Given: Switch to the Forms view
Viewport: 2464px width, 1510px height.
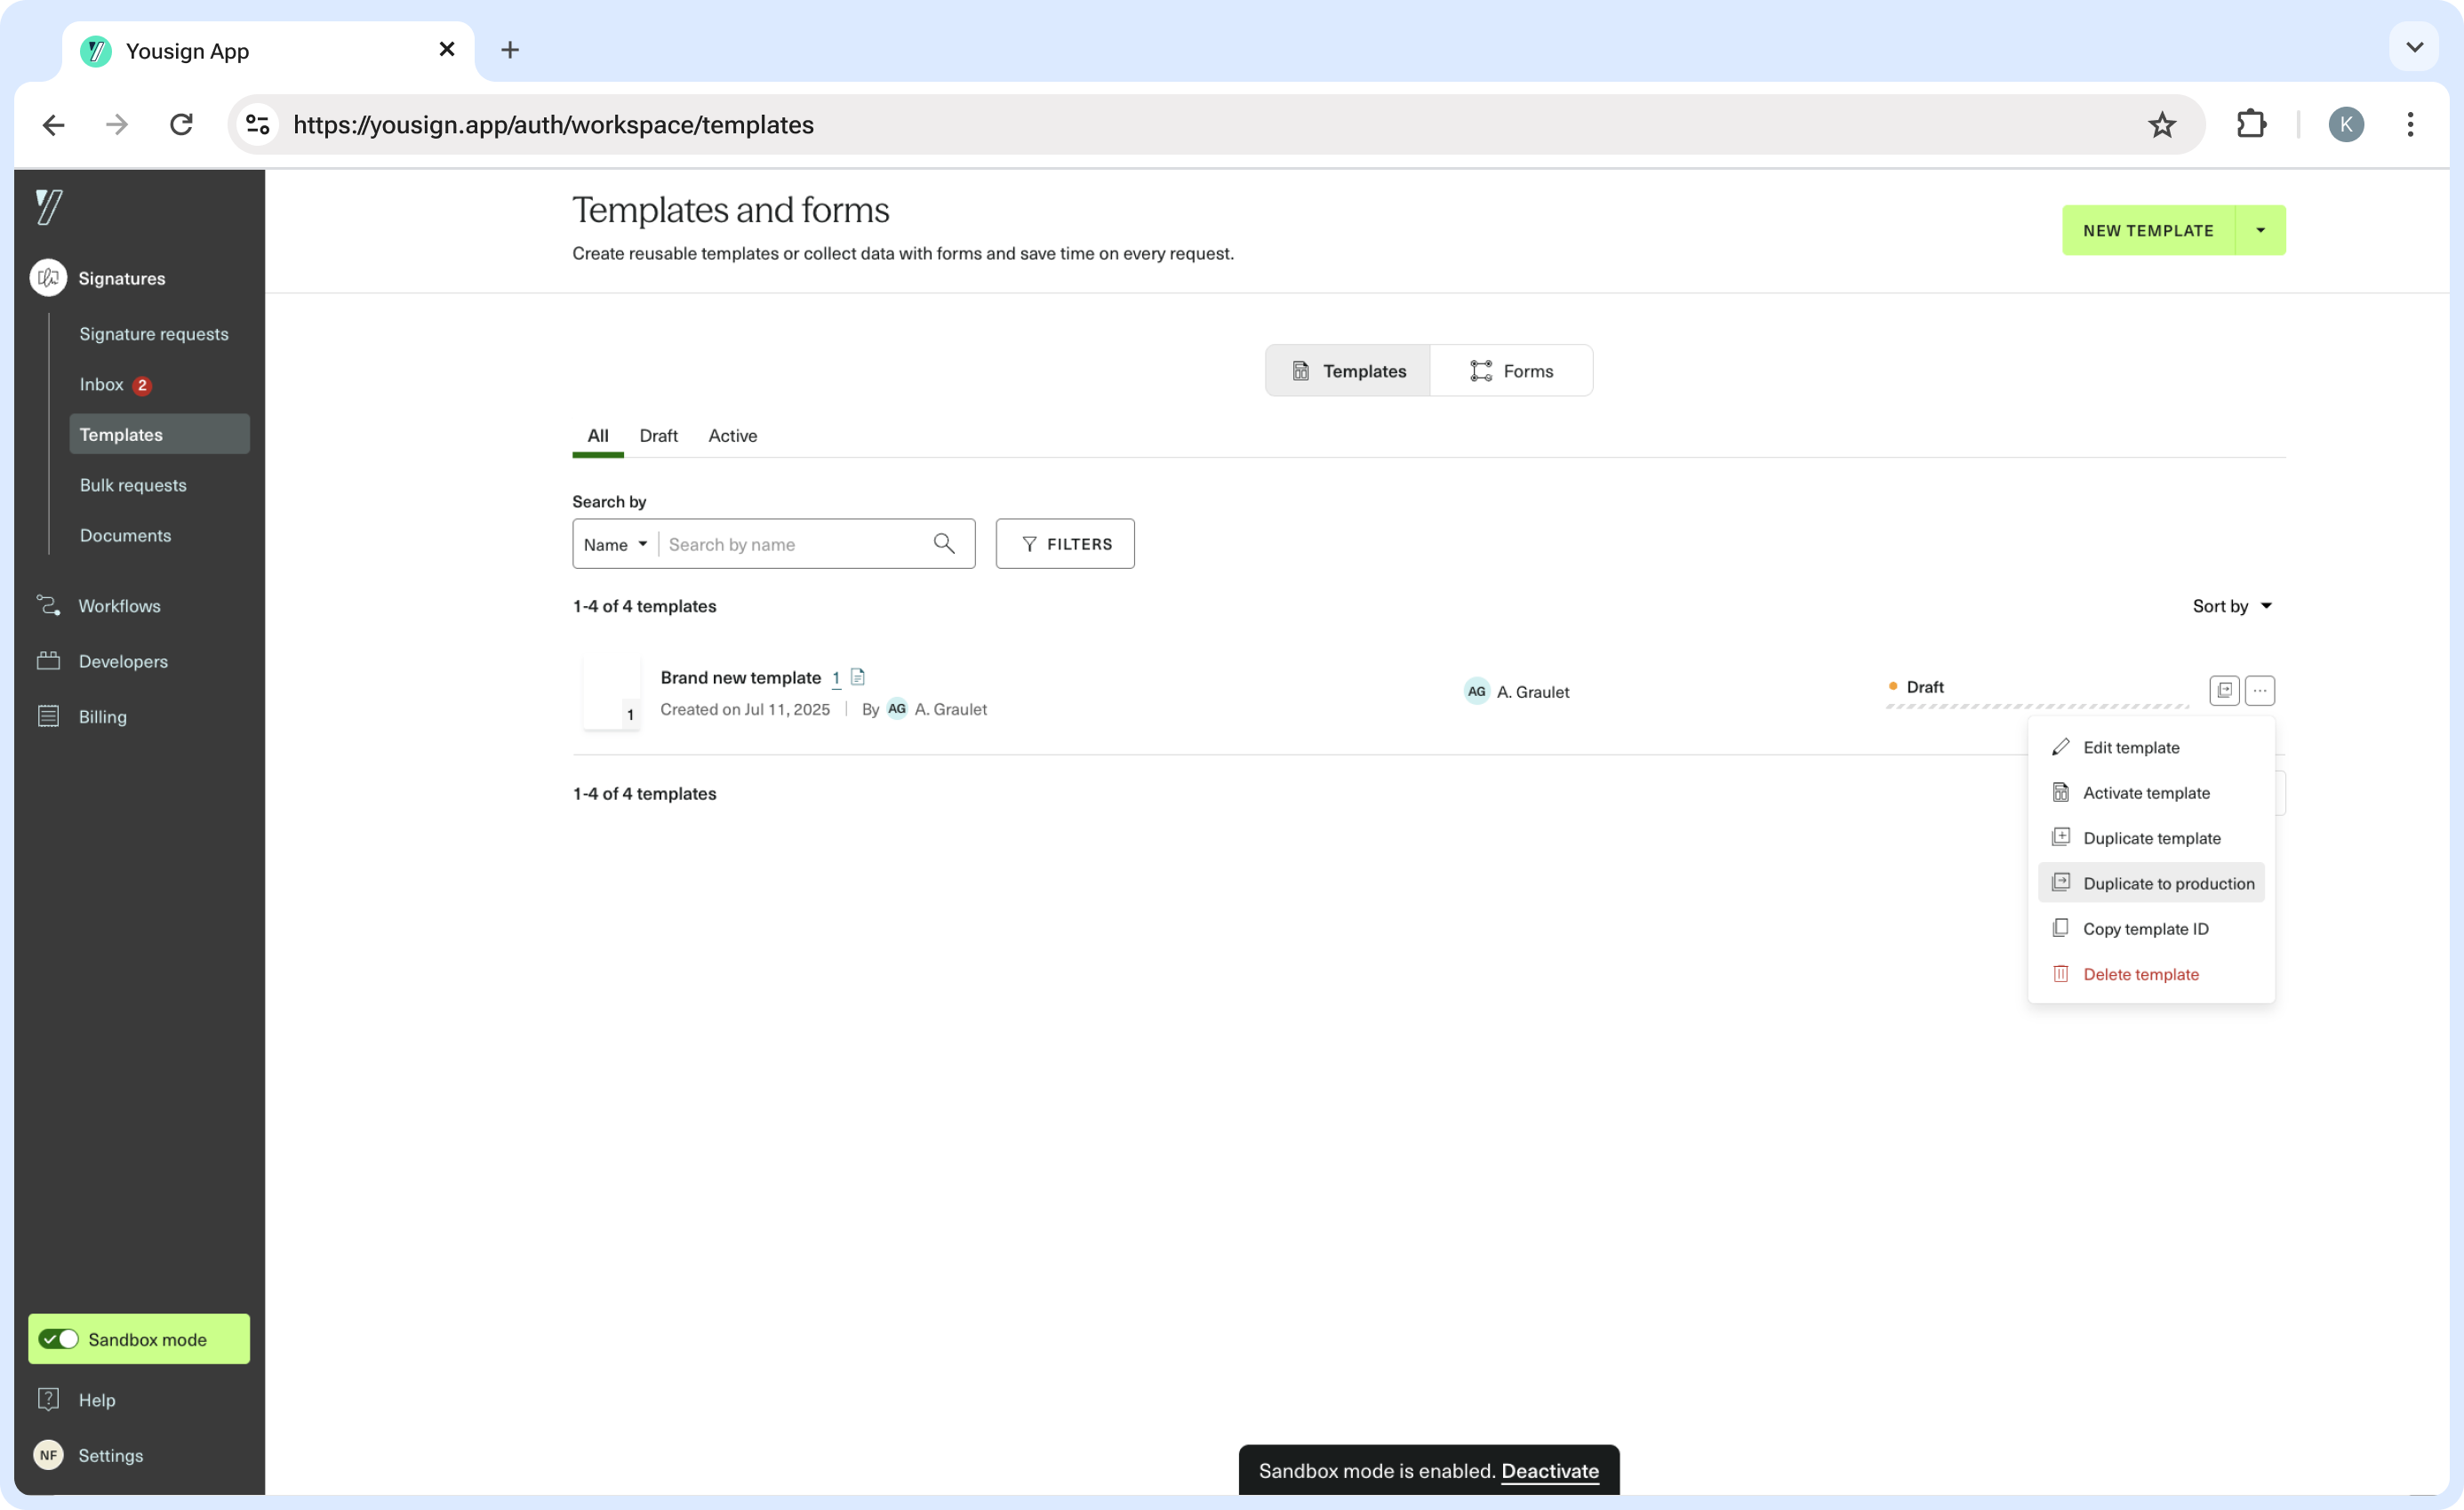Looking at the screenshot, I should tap(1511, 371).
